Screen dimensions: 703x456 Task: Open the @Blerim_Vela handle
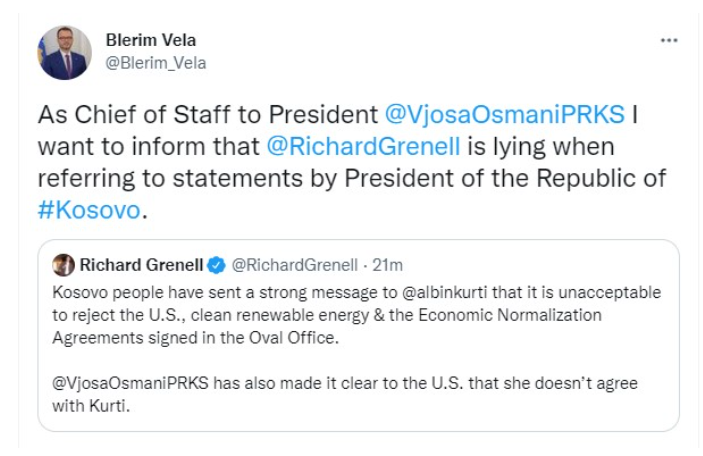click(156, 63)
